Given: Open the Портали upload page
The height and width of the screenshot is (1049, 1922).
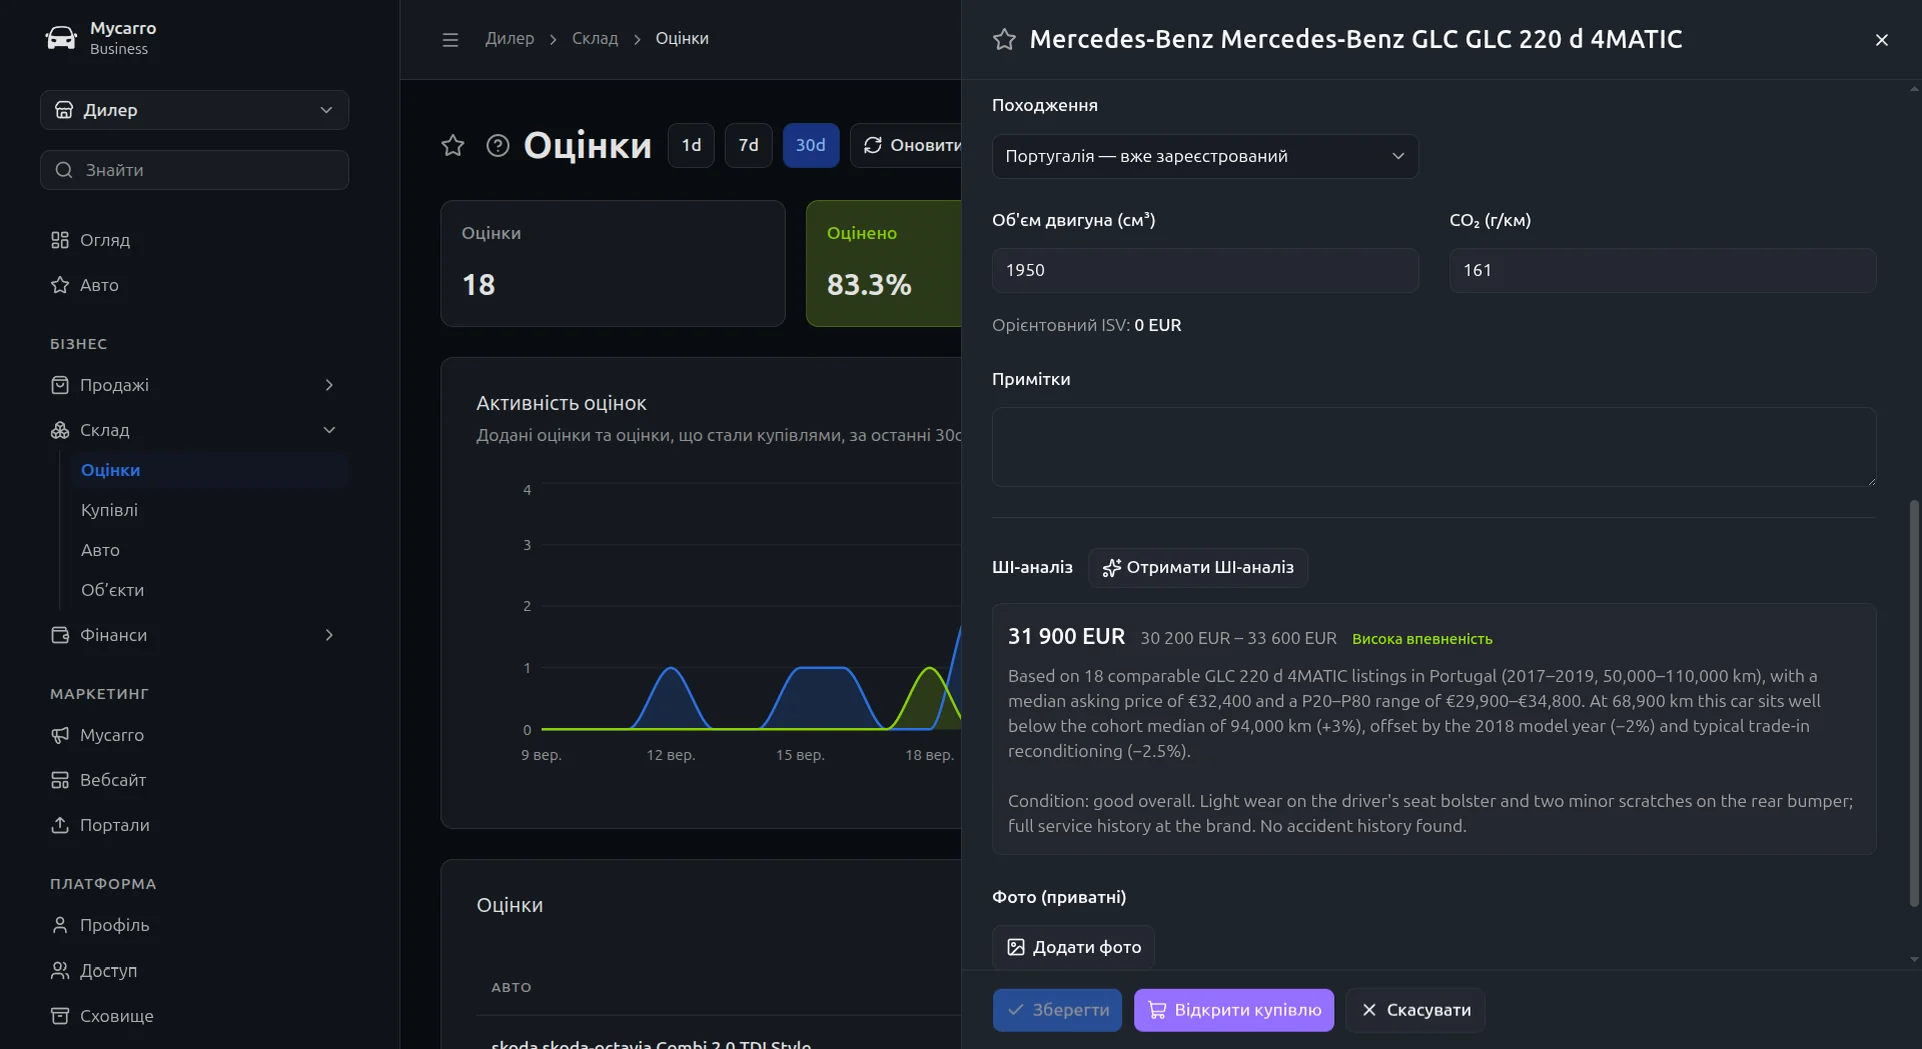Looking at the screenshot, I should tap(194, 825).
